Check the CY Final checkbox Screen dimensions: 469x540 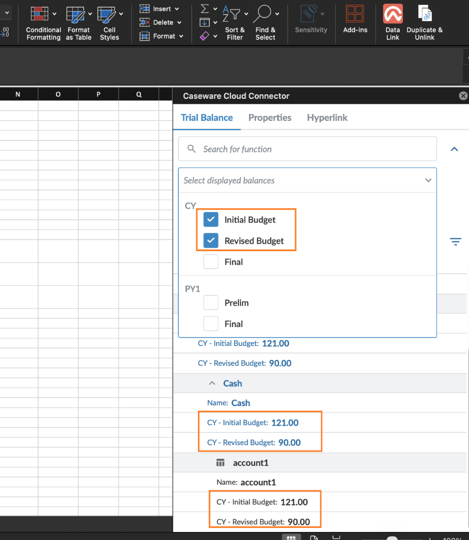pyautogui.click(x=211, y=261)
